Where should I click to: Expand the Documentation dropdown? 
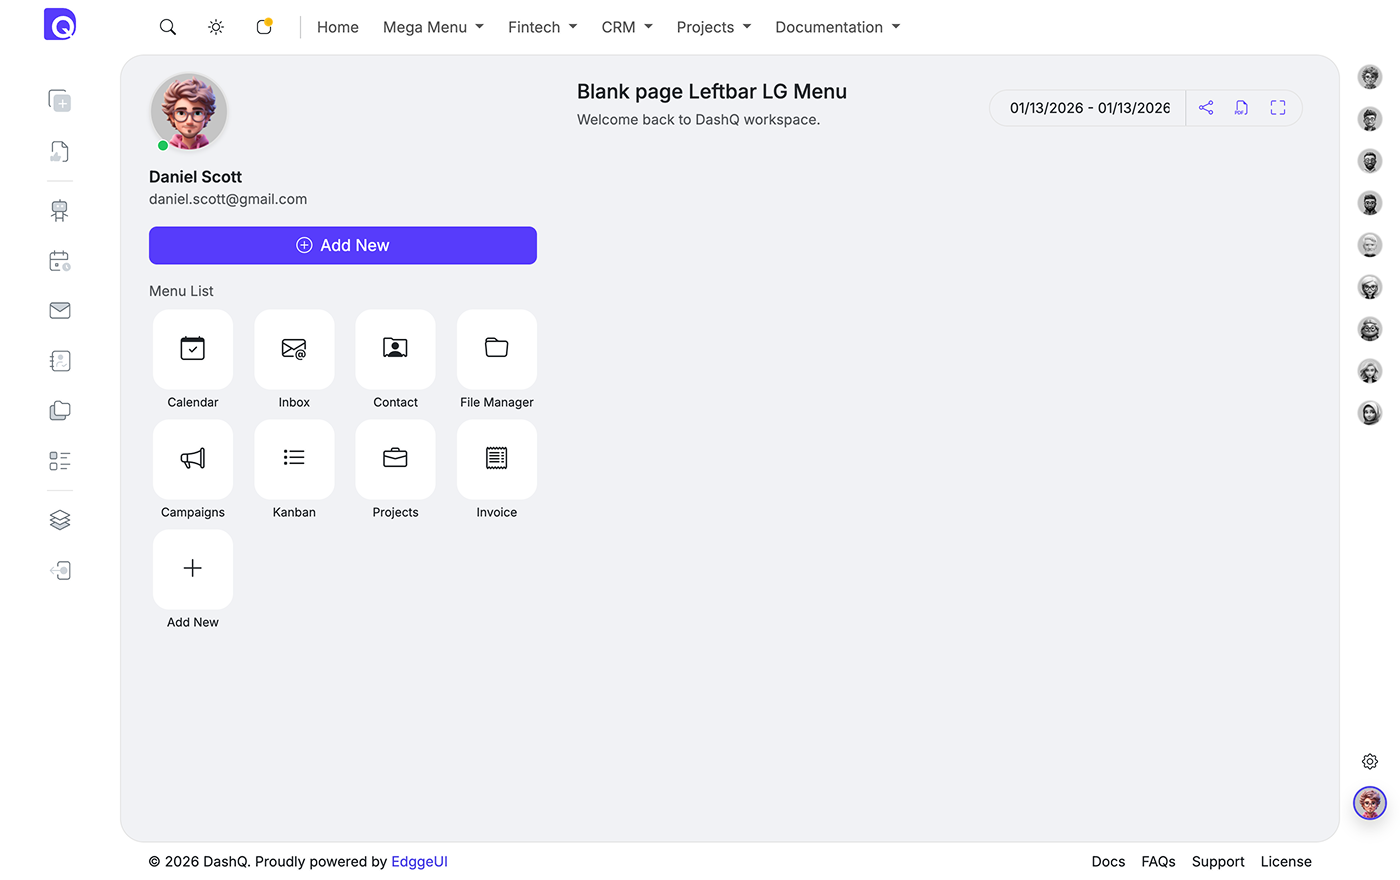pos(837,27)
